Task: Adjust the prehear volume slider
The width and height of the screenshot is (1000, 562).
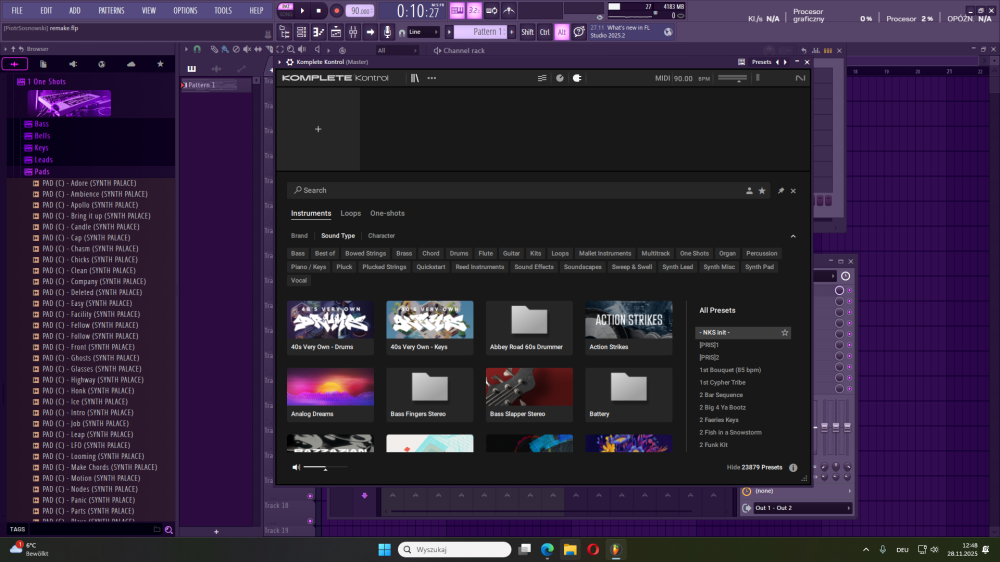Action: [x=325, y=468]
